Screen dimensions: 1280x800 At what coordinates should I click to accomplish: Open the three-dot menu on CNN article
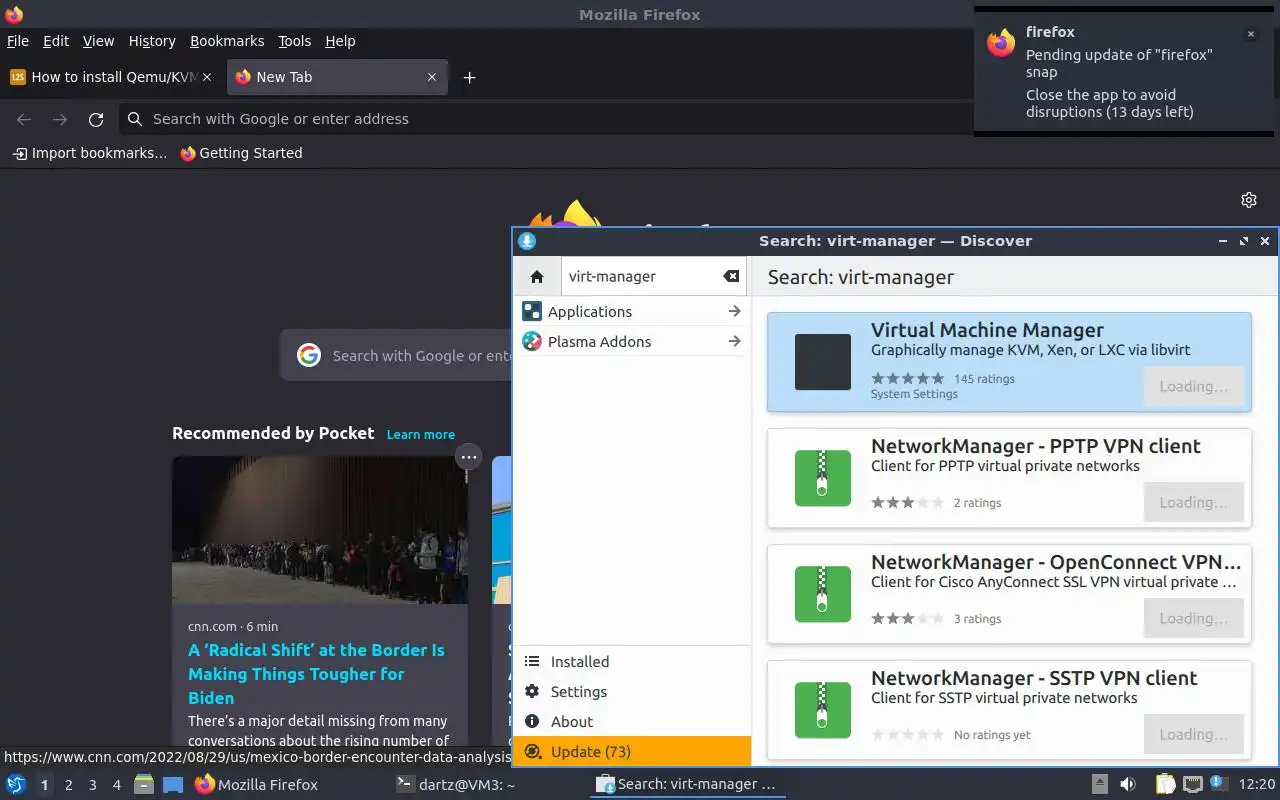pos(469,457)
